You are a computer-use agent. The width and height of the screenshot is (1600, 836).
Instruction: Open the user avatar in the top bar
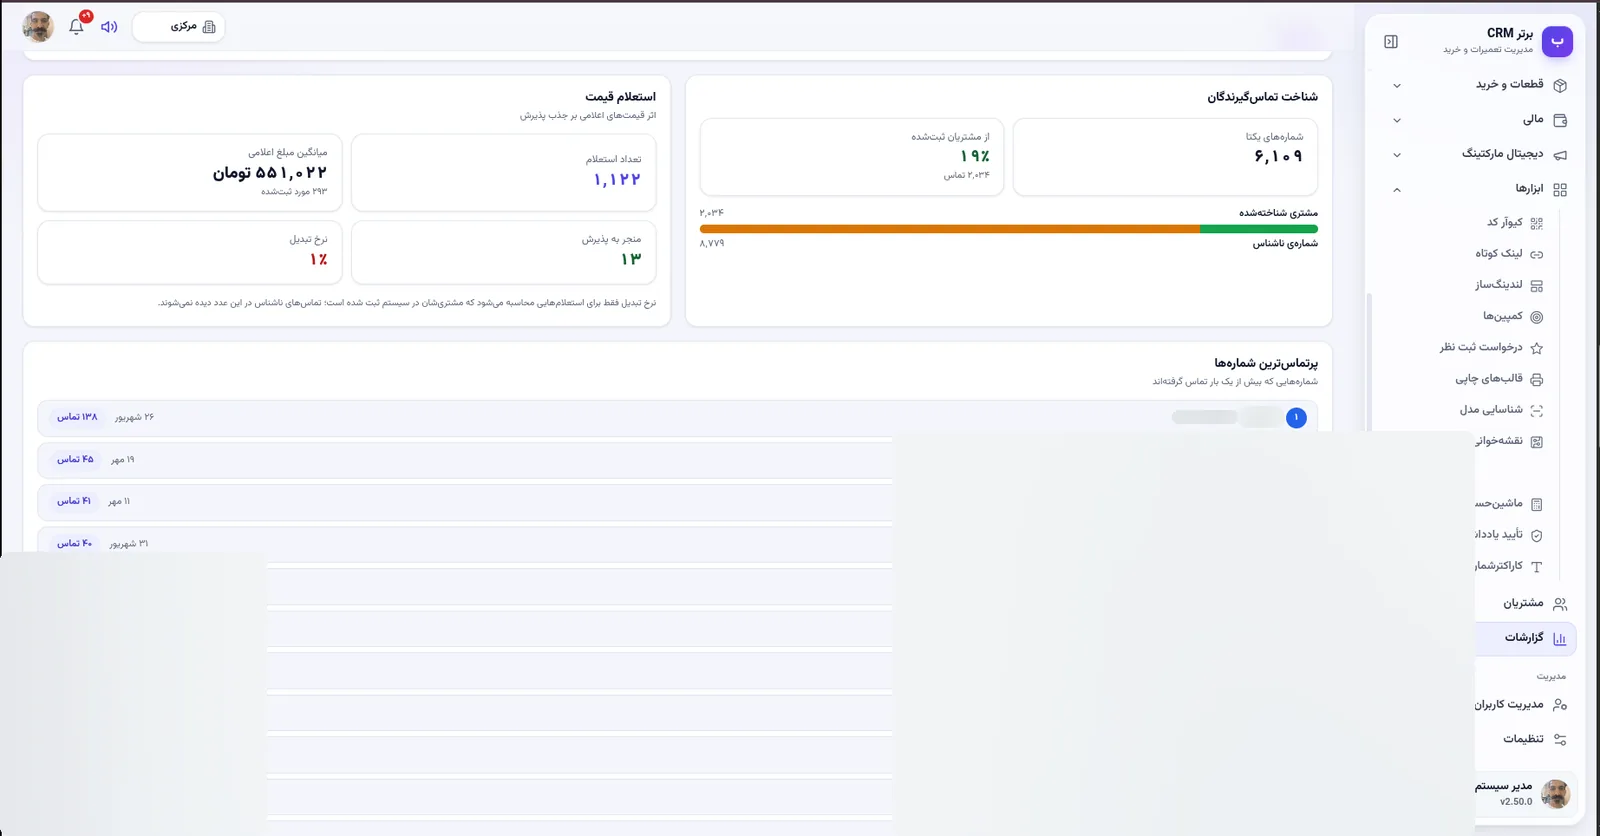(x=38, y=27)
